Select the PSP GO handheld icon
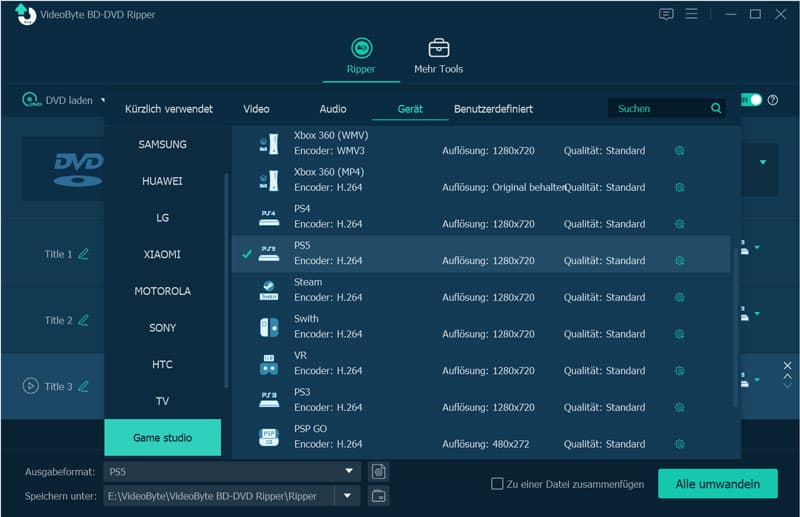The height and width of the screenshot is (517, 800). 269,437
